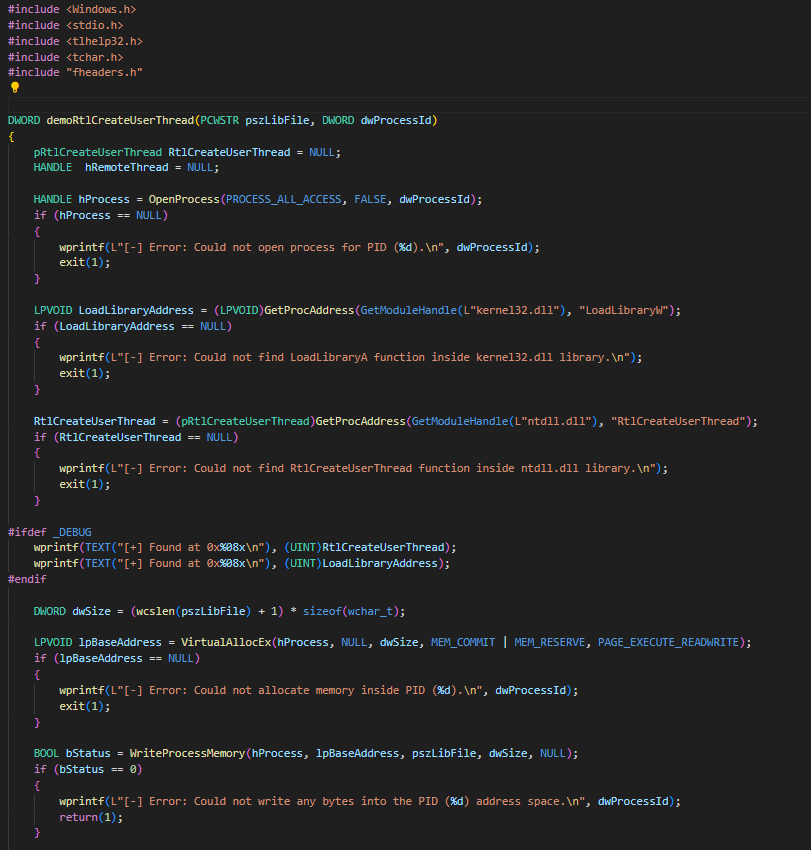The height and width of the screenshot is (850, 811).
Task: Click the yellow lightbulb quick-fix icon
Action: [x=15, y=87]
